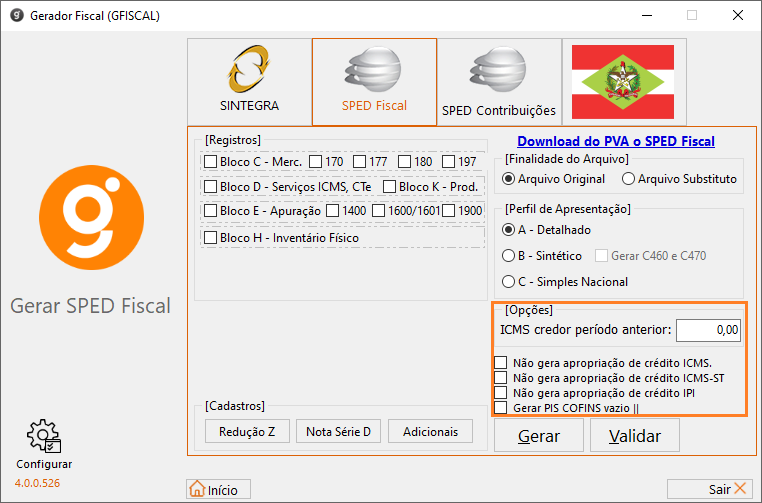This screenshot has height=503, width=762.
Task: Check the 1900 register box
Action: pyautogui.click(x=449, y=210)
